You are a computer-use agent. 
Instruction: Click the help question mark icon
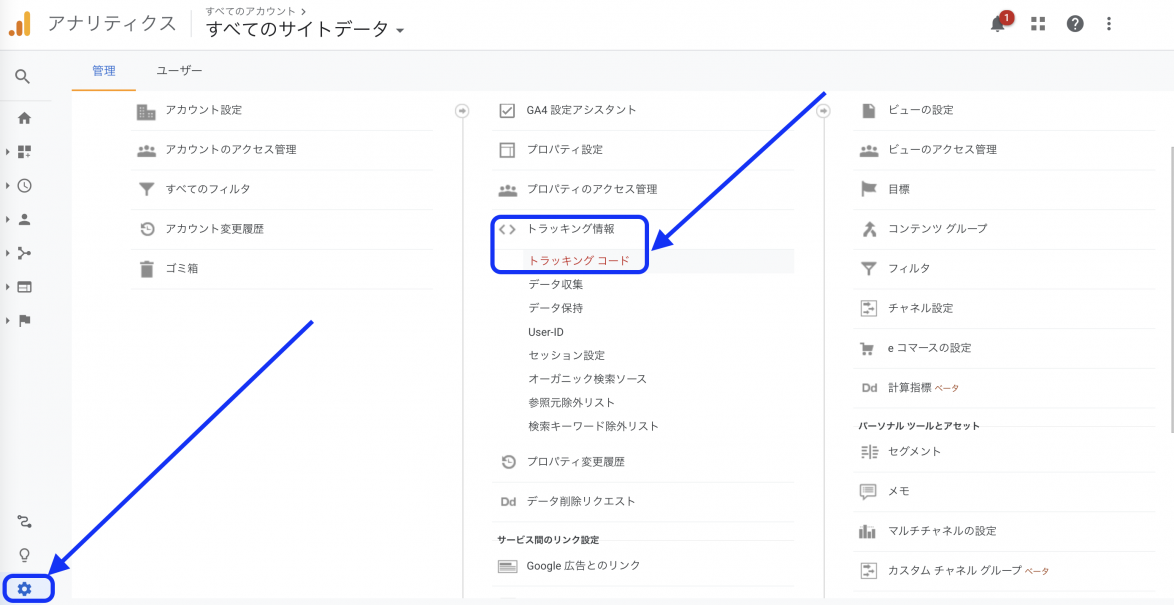1075,24
